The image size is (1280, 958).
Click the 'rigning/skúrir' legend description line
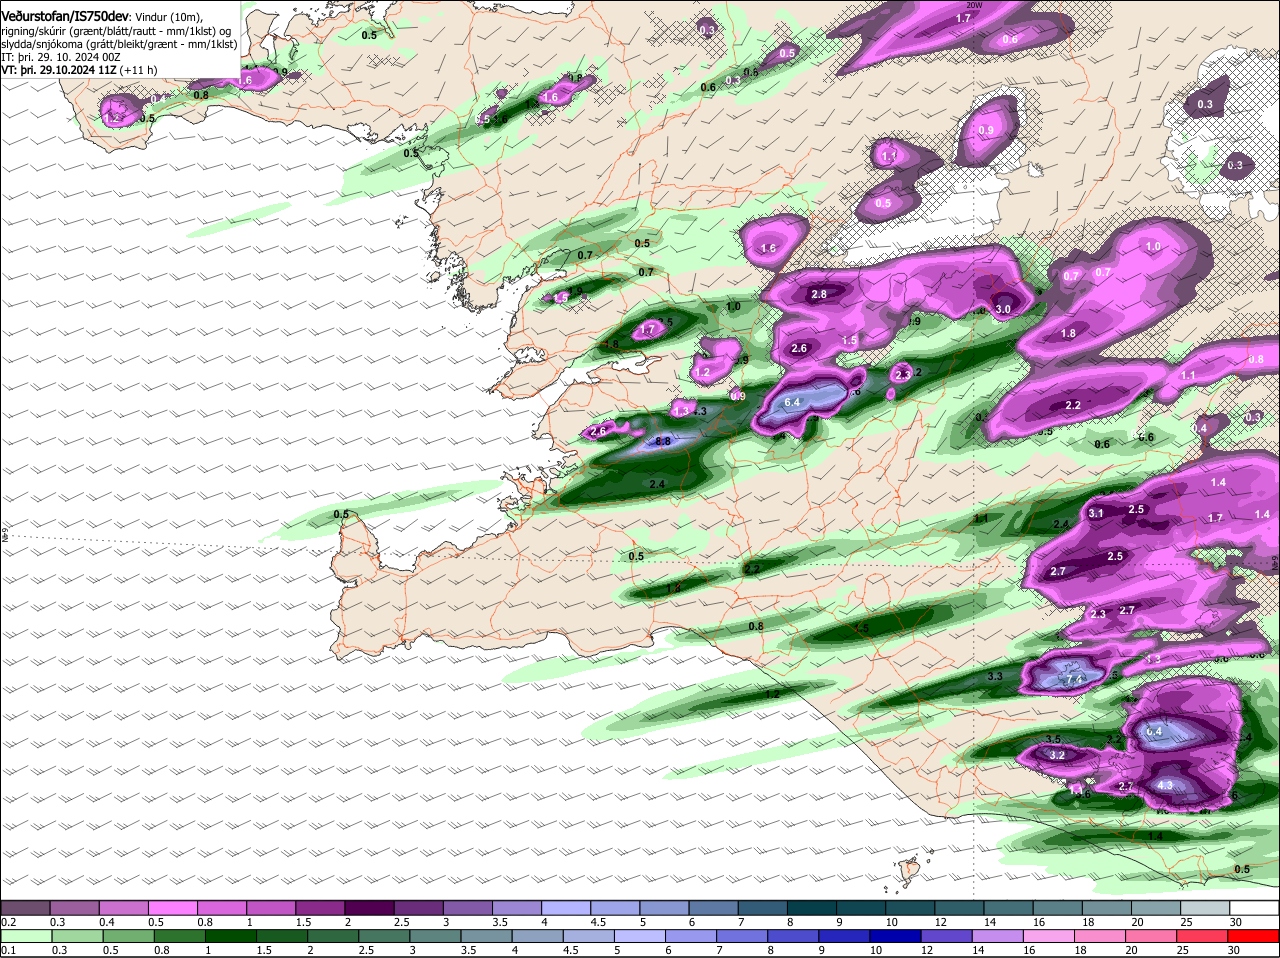[x=118, y=30]
